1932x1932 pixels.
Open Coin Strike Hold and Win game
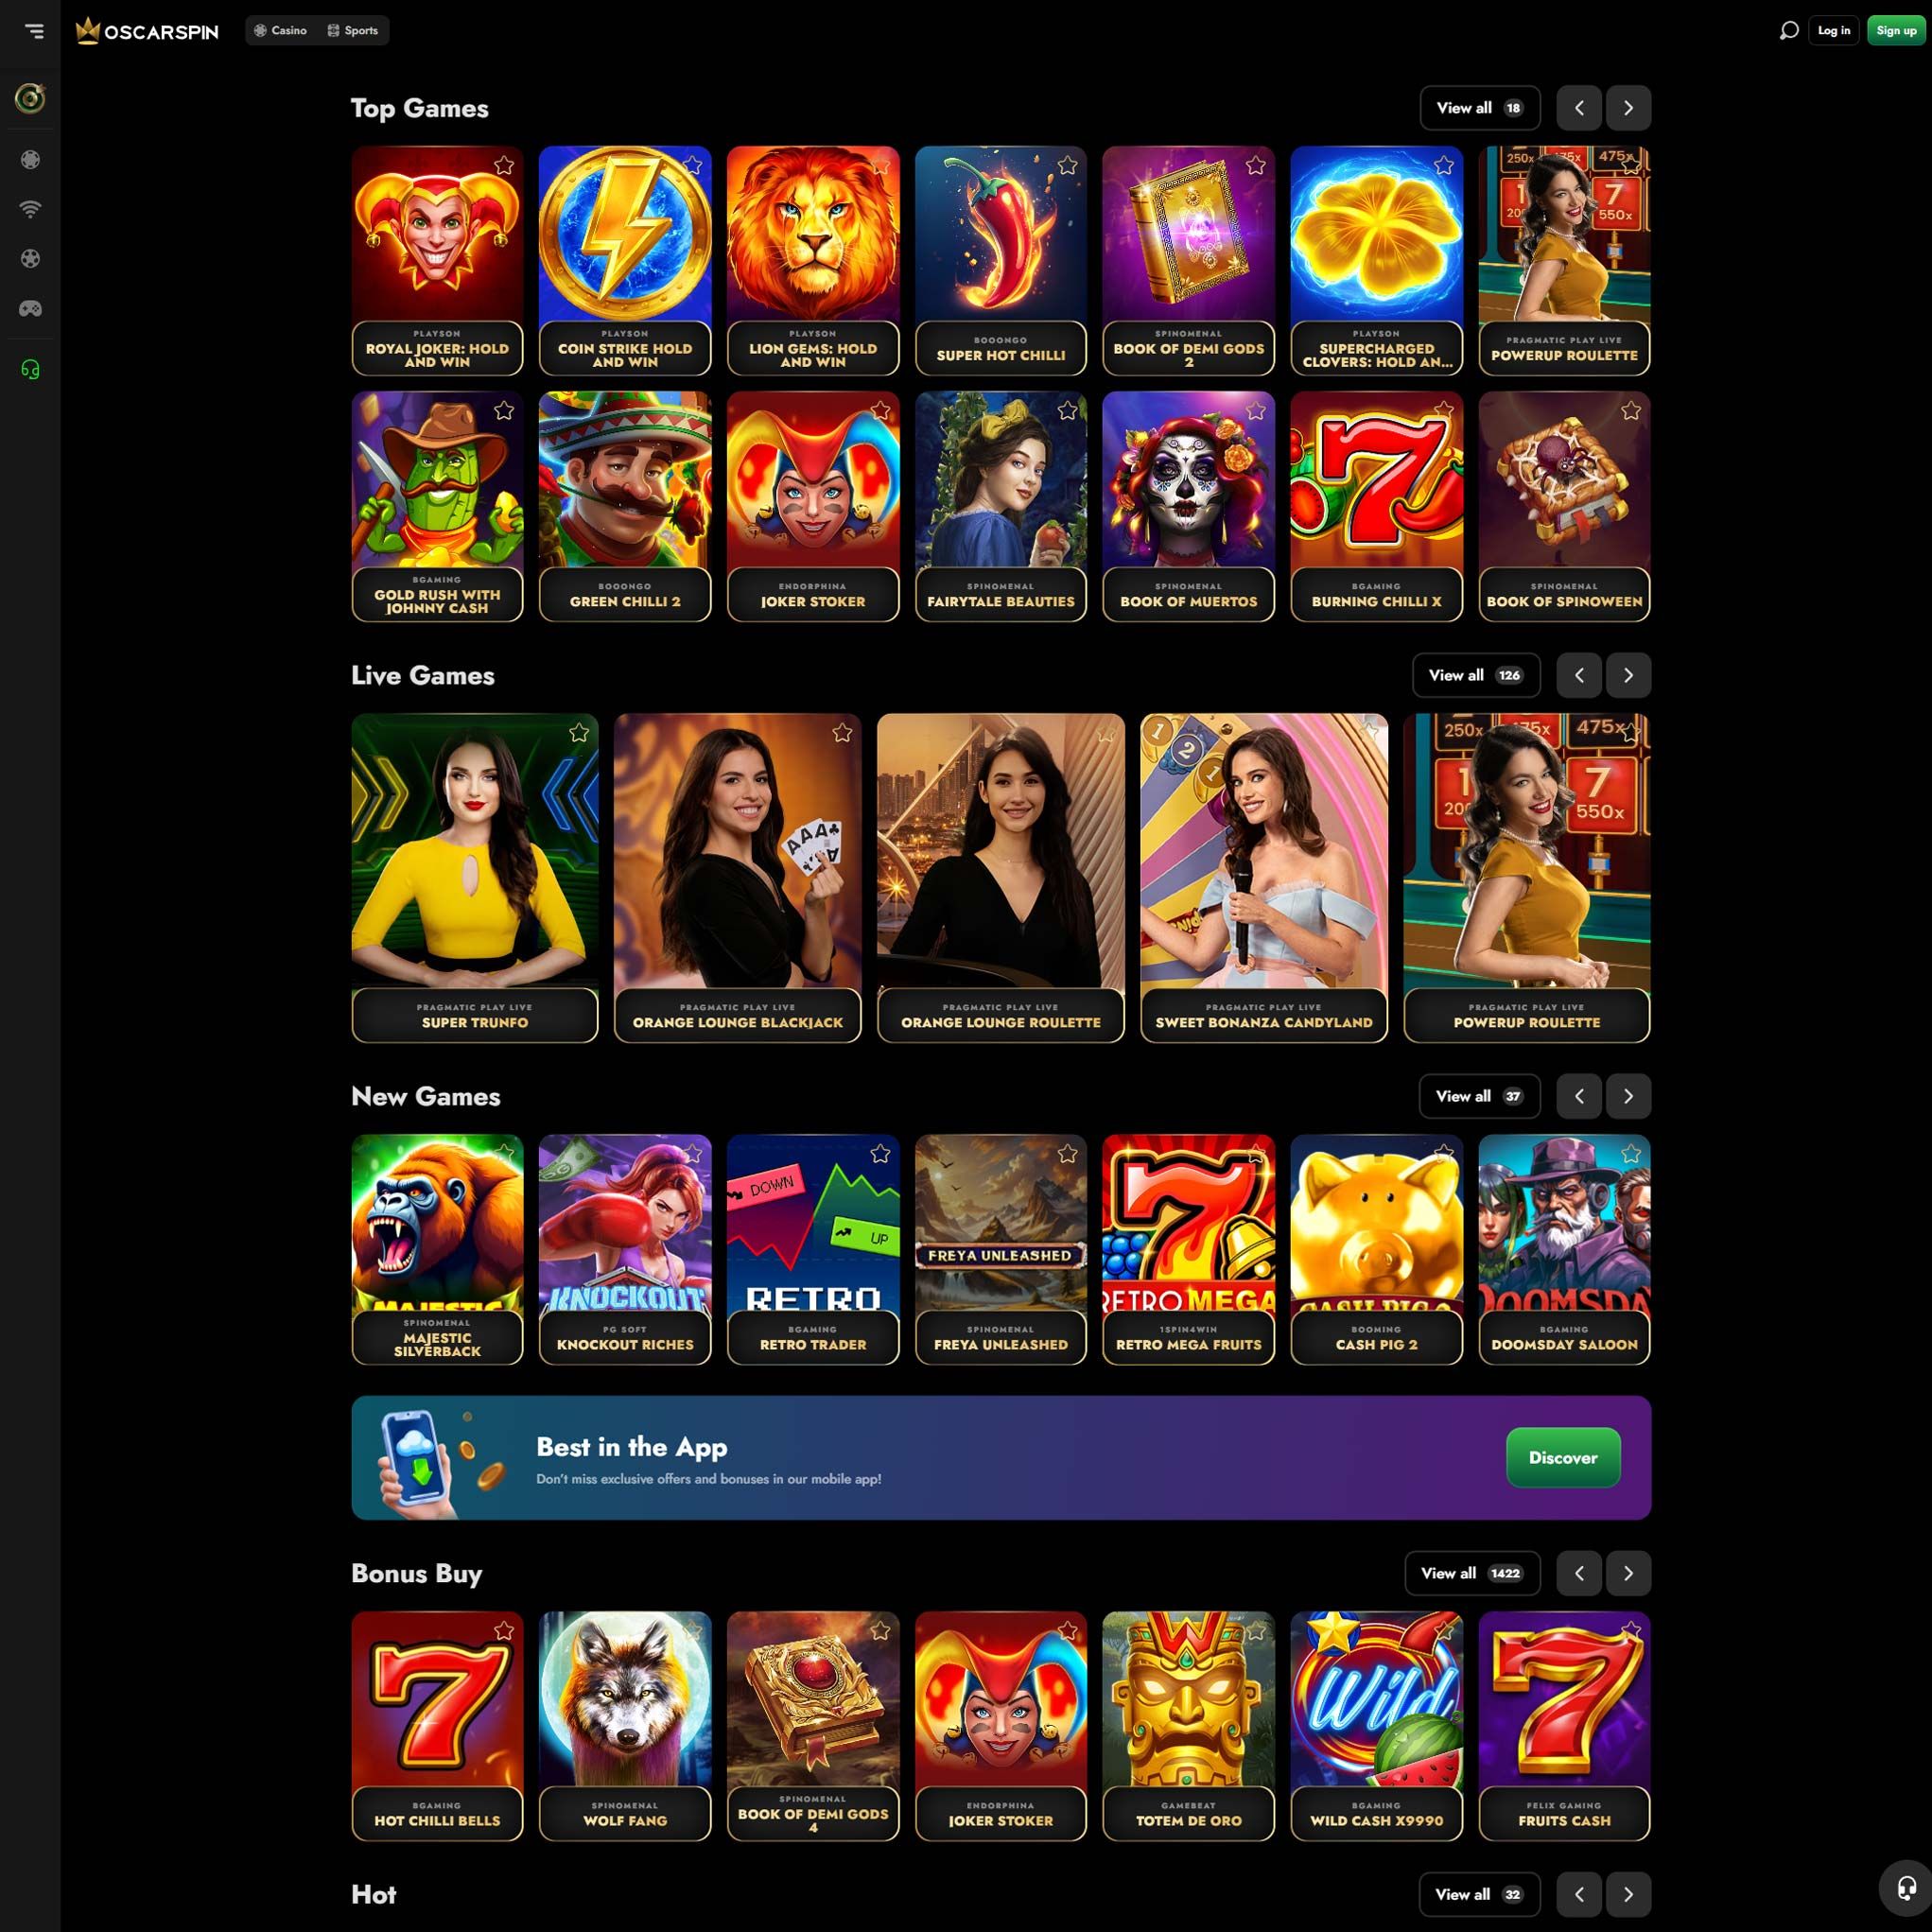pyautogui.click(x=625, y=261)
